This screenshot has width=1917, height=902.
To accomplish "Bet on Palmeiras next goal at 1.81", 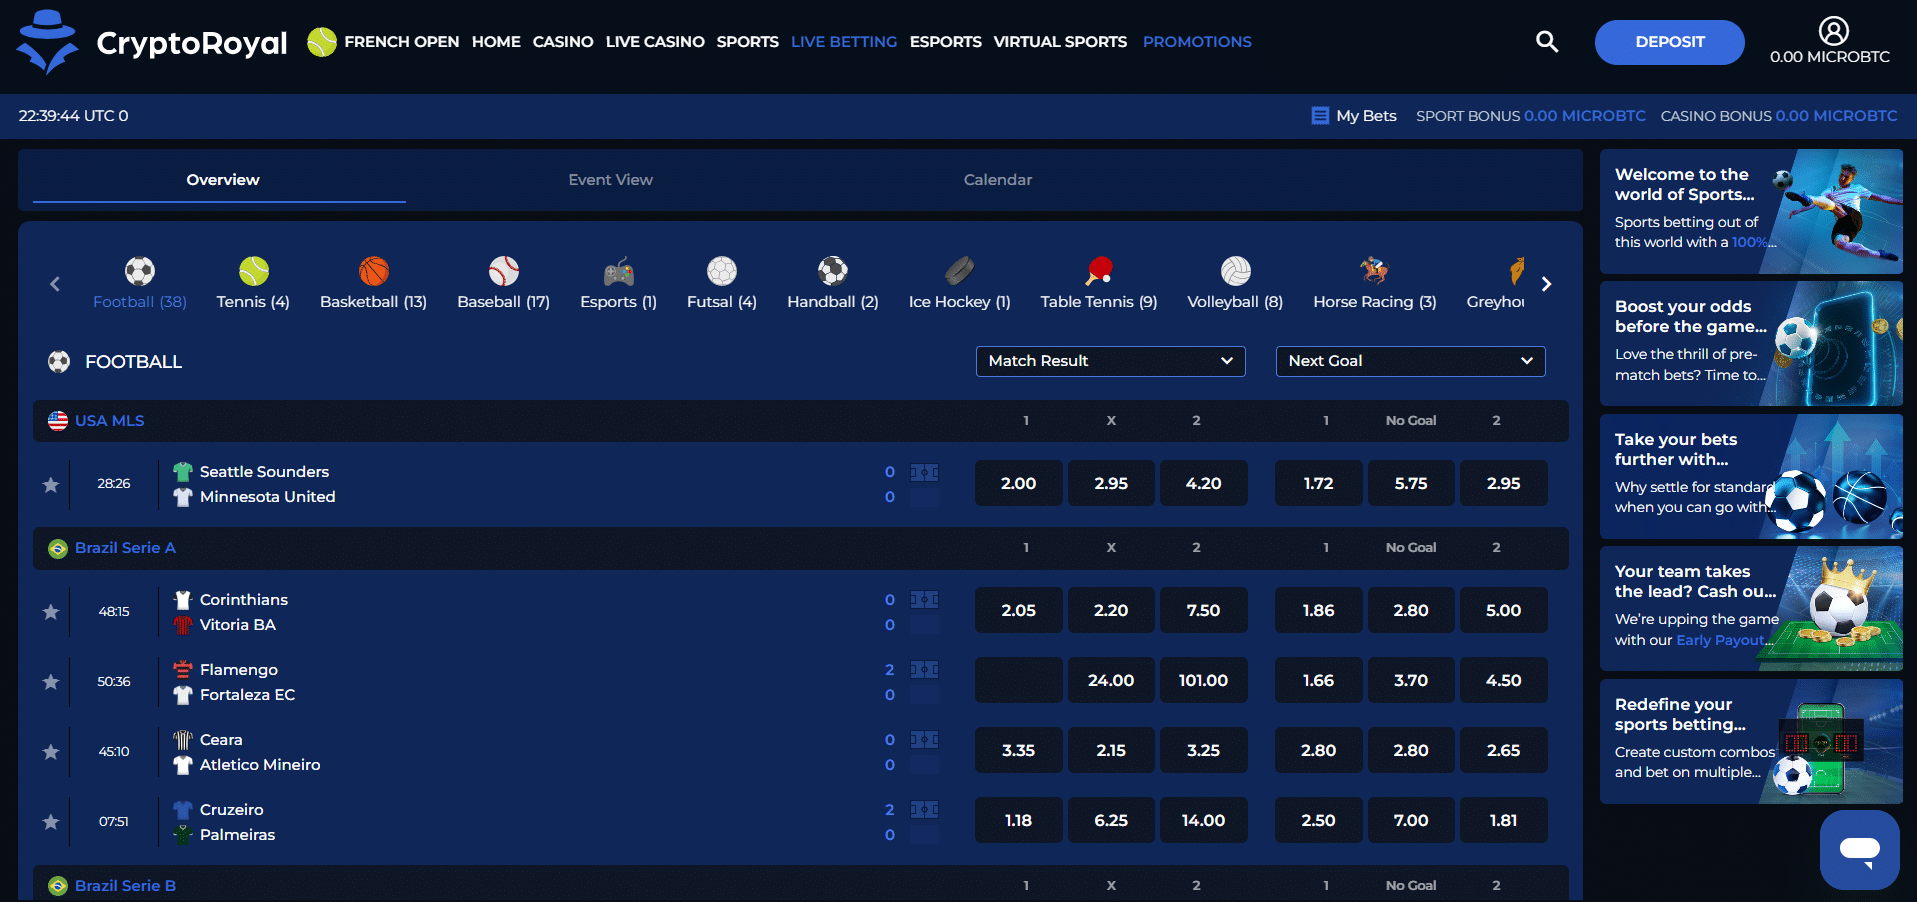I will point(1503,820).
